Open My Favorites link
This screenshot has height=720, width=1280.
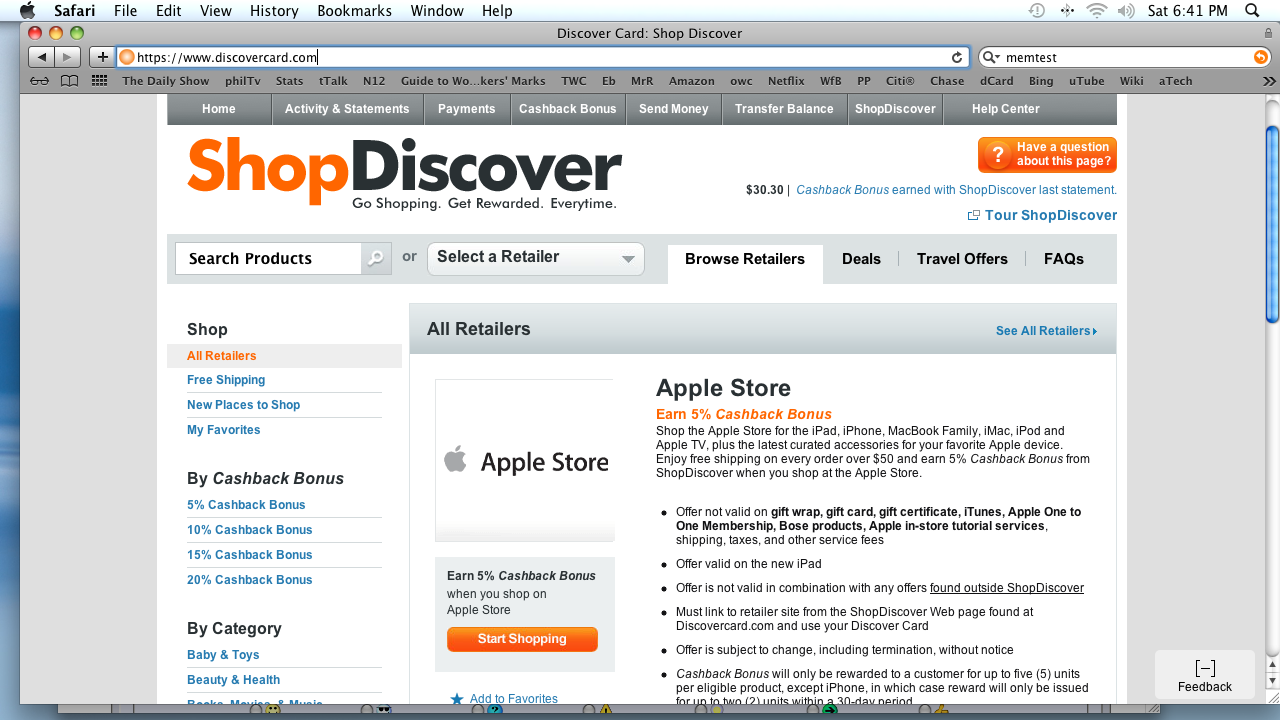click(x=223, y=430)
